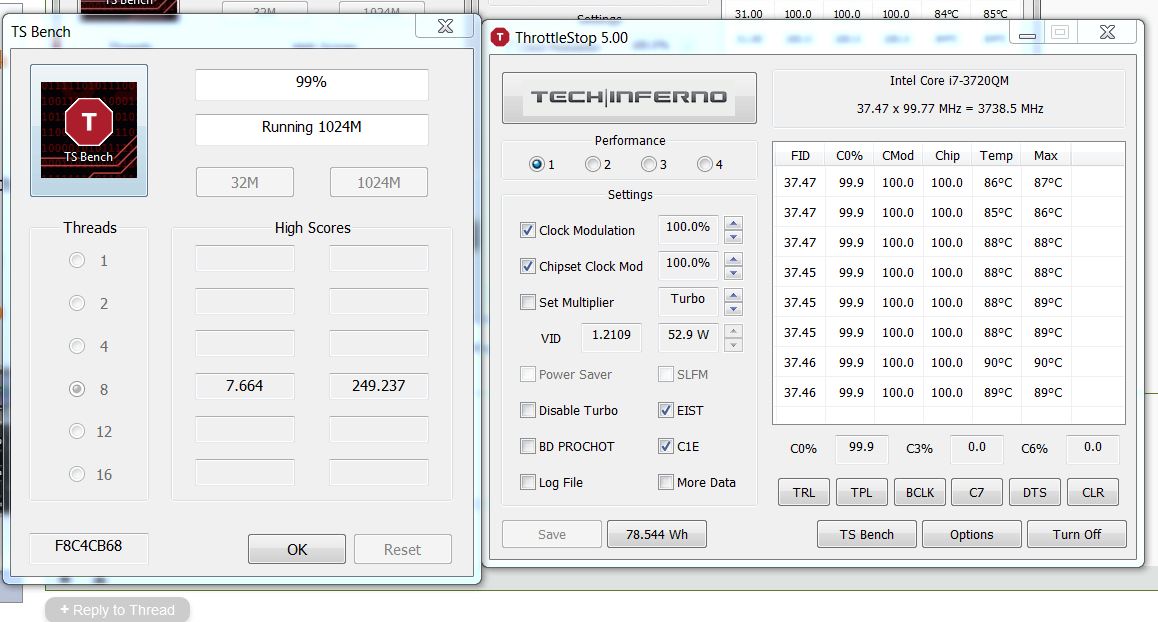This screenshot has height=622, width=1158.
Task: Click the DTS button
Action: 1035,492
